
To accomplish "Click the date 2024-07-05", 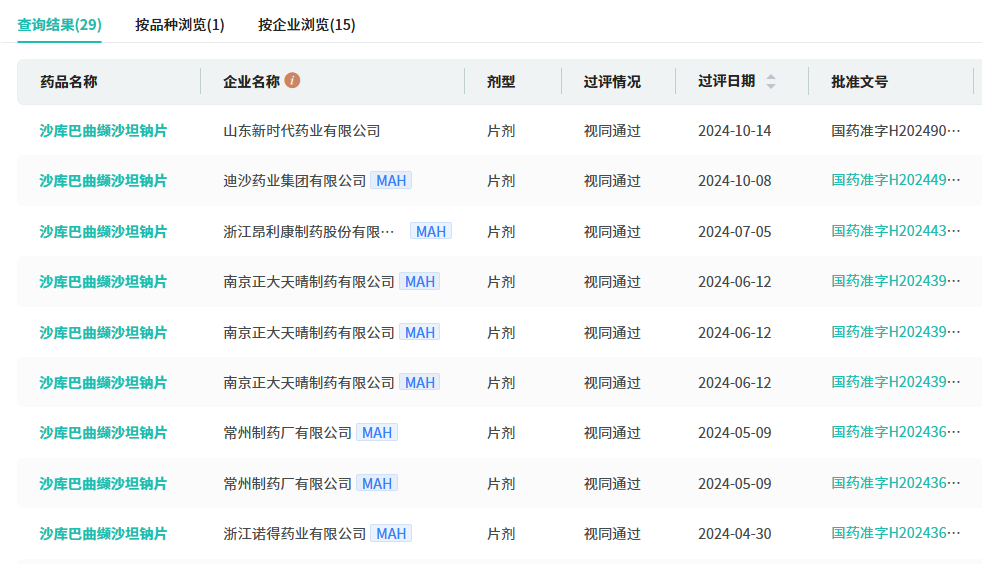I will pos(735,232).
